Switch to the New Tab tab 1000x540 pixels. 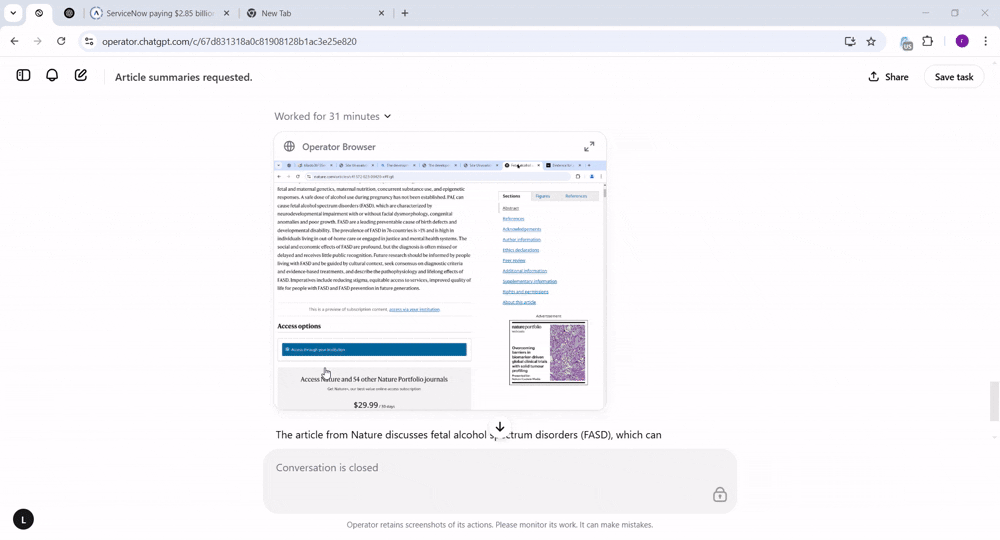(x=316, y=13)
